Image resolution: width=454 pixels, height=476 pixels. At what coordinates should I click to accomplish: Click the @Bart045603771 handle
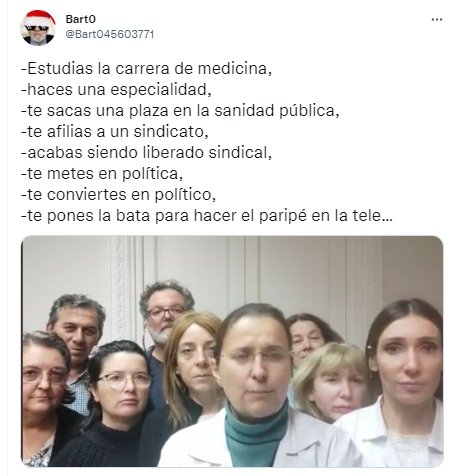coord(110,34)
